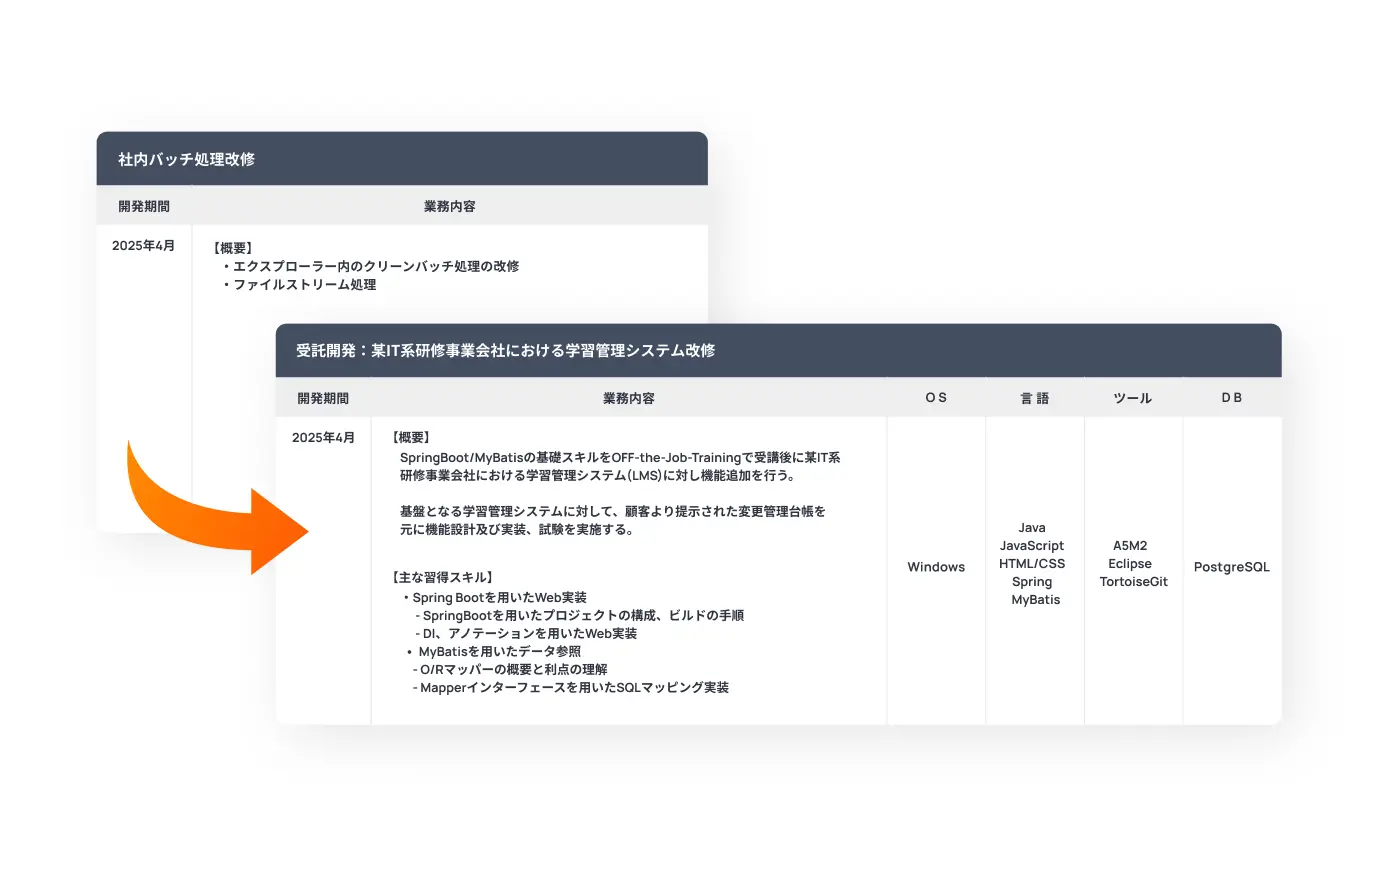Click 業務内容 header in back table

click(x=450, y=206)
